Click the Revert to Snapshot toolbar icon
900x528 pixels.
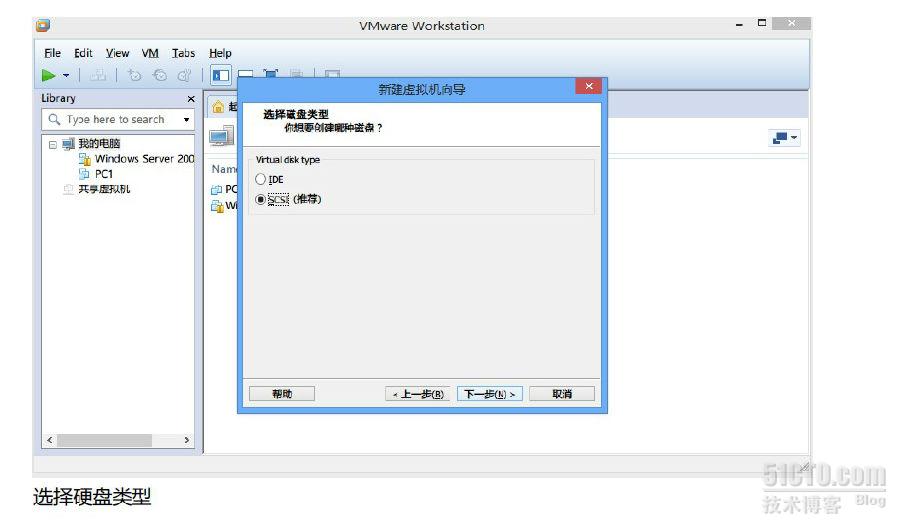(160, 75)
